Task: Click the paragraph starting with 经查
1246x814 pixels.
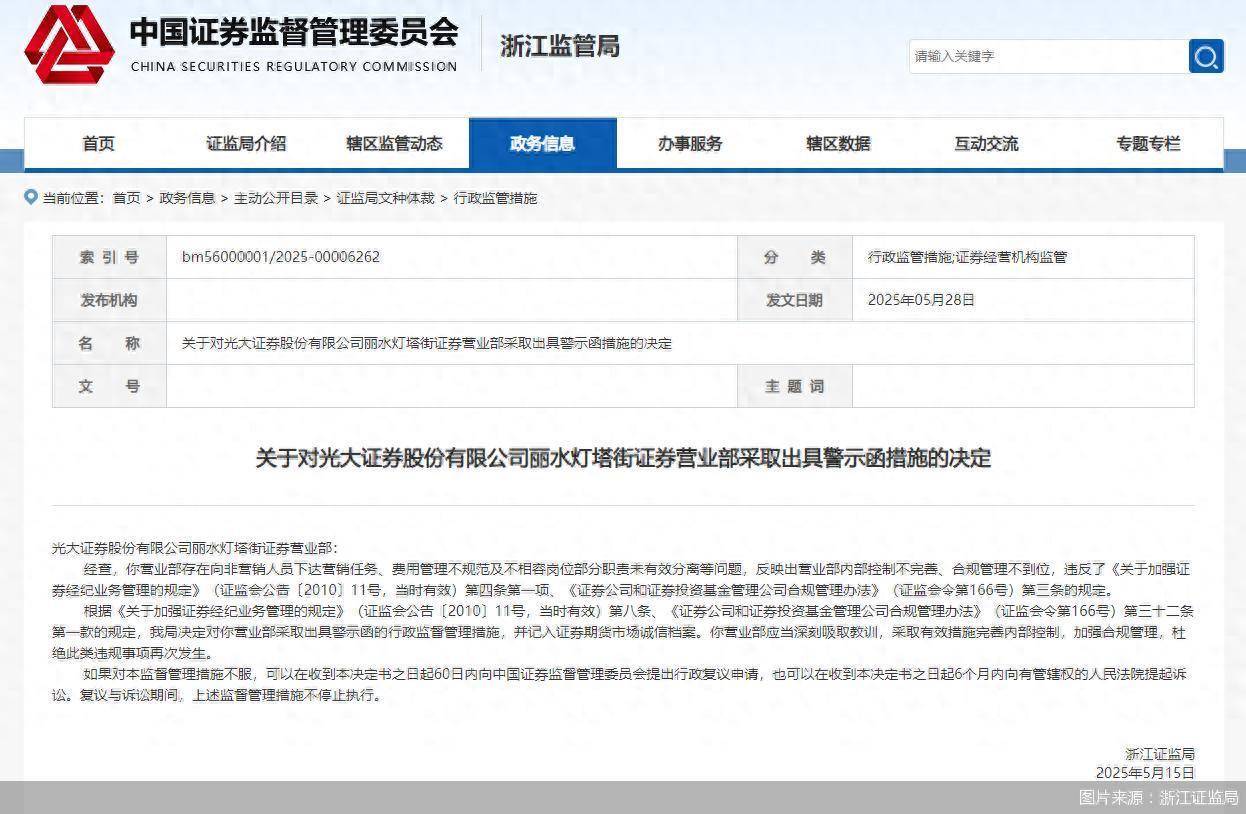Action: (622, 579)
